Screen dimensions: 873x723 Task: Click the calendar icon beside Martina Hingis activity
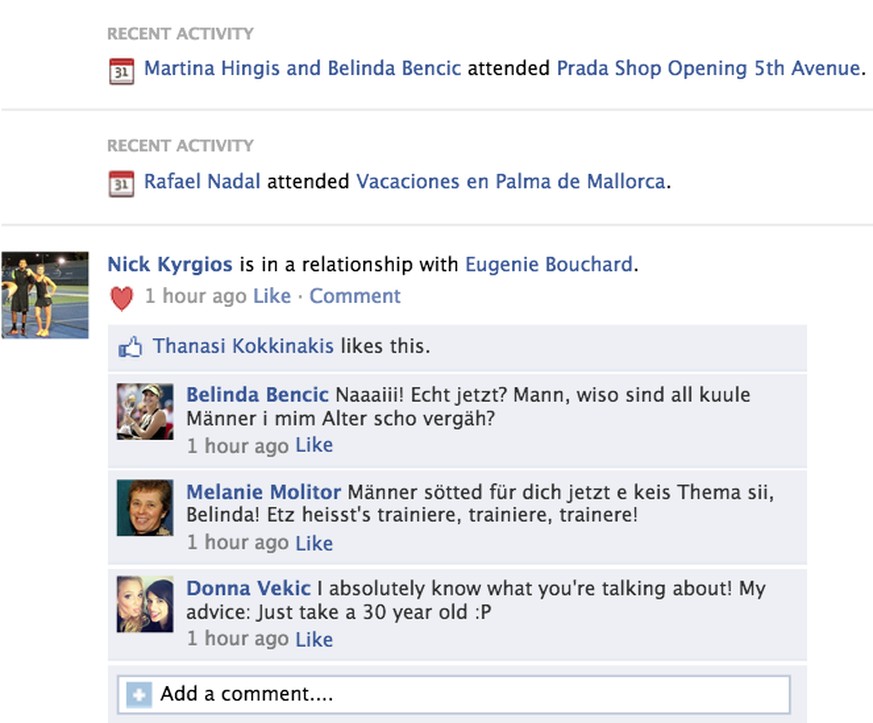[x=121, y=71]
